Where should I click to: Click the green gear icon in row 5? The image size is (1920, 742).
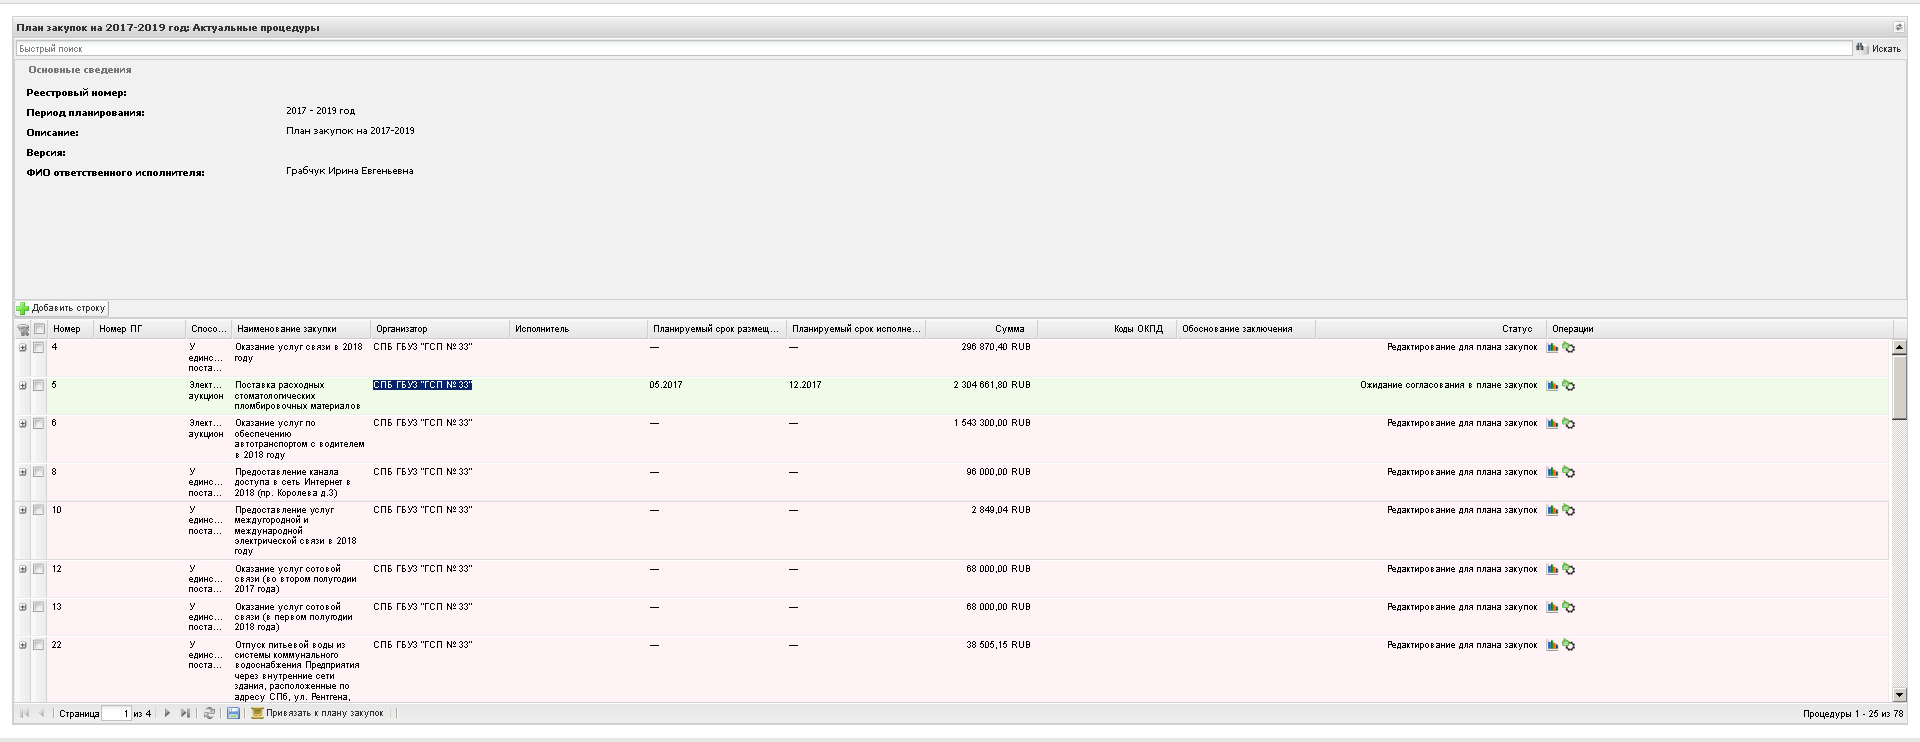click(1568, 386)
